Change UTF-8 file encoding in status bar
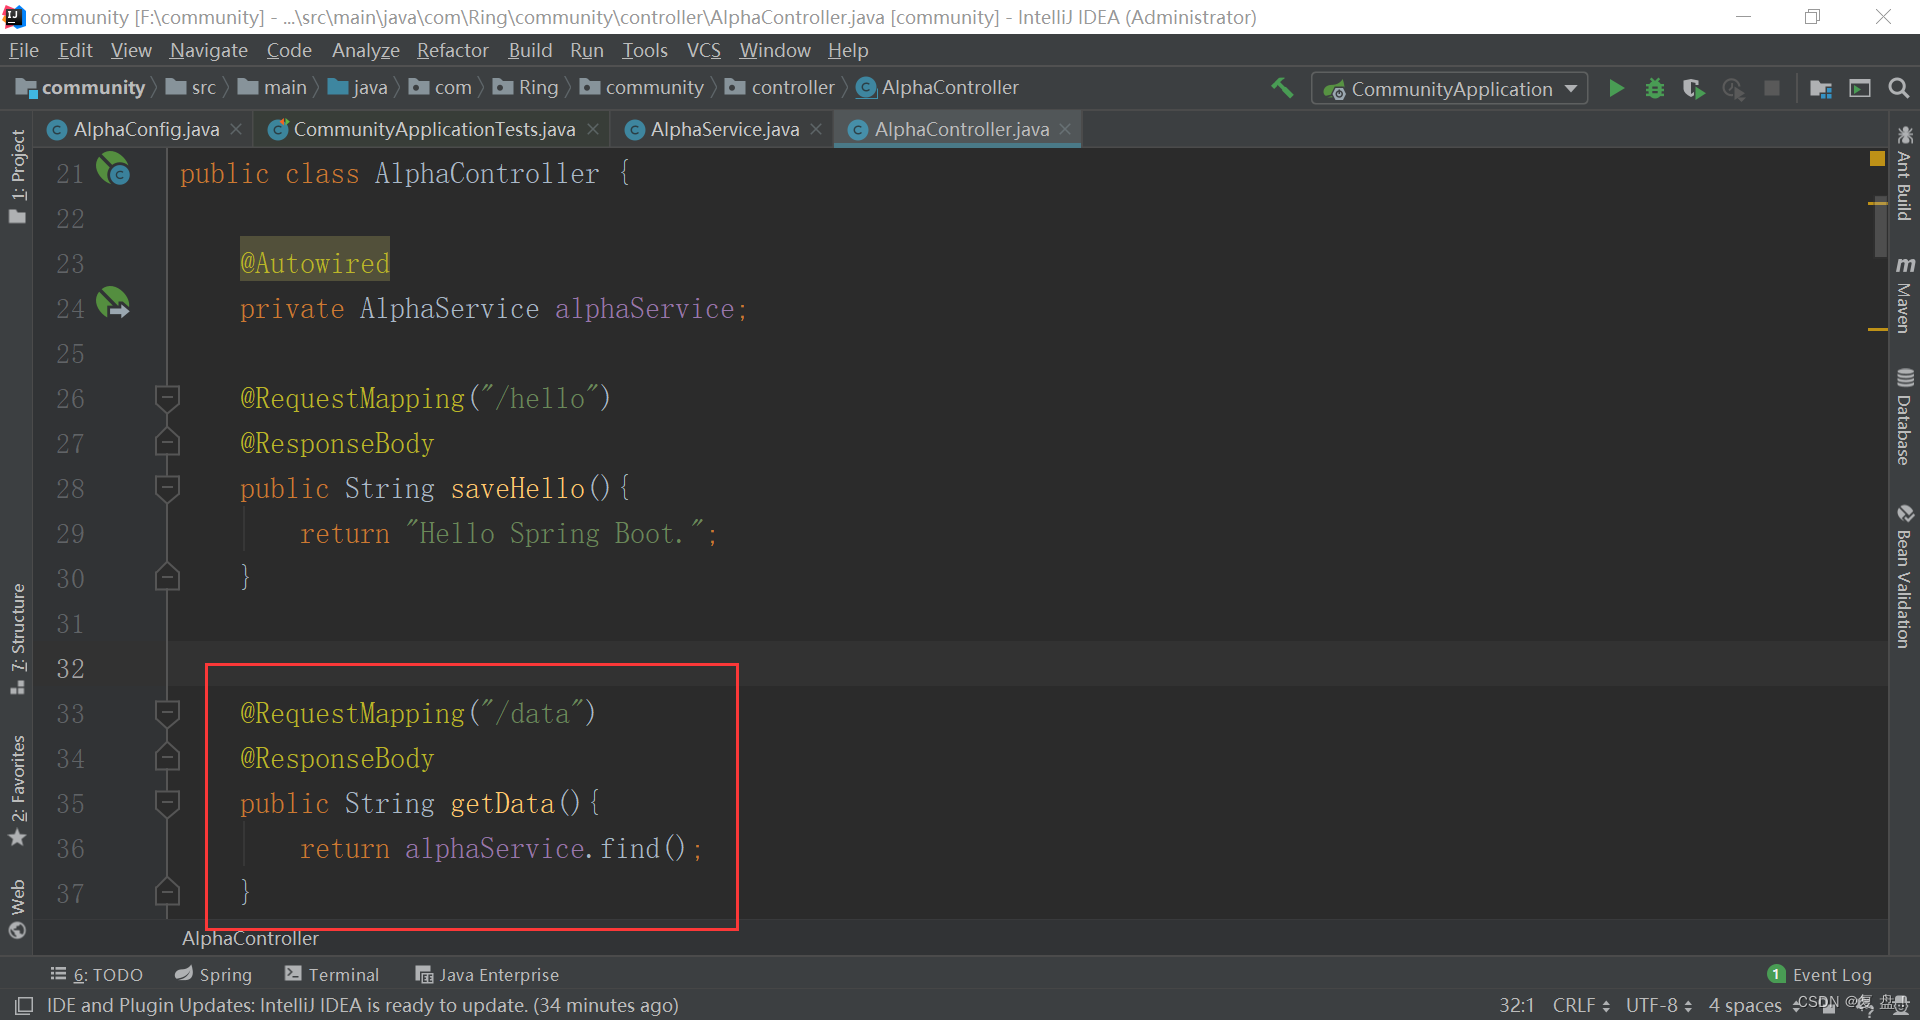This screenshot has width=1920, height=1020. tap(1659, 1005)
